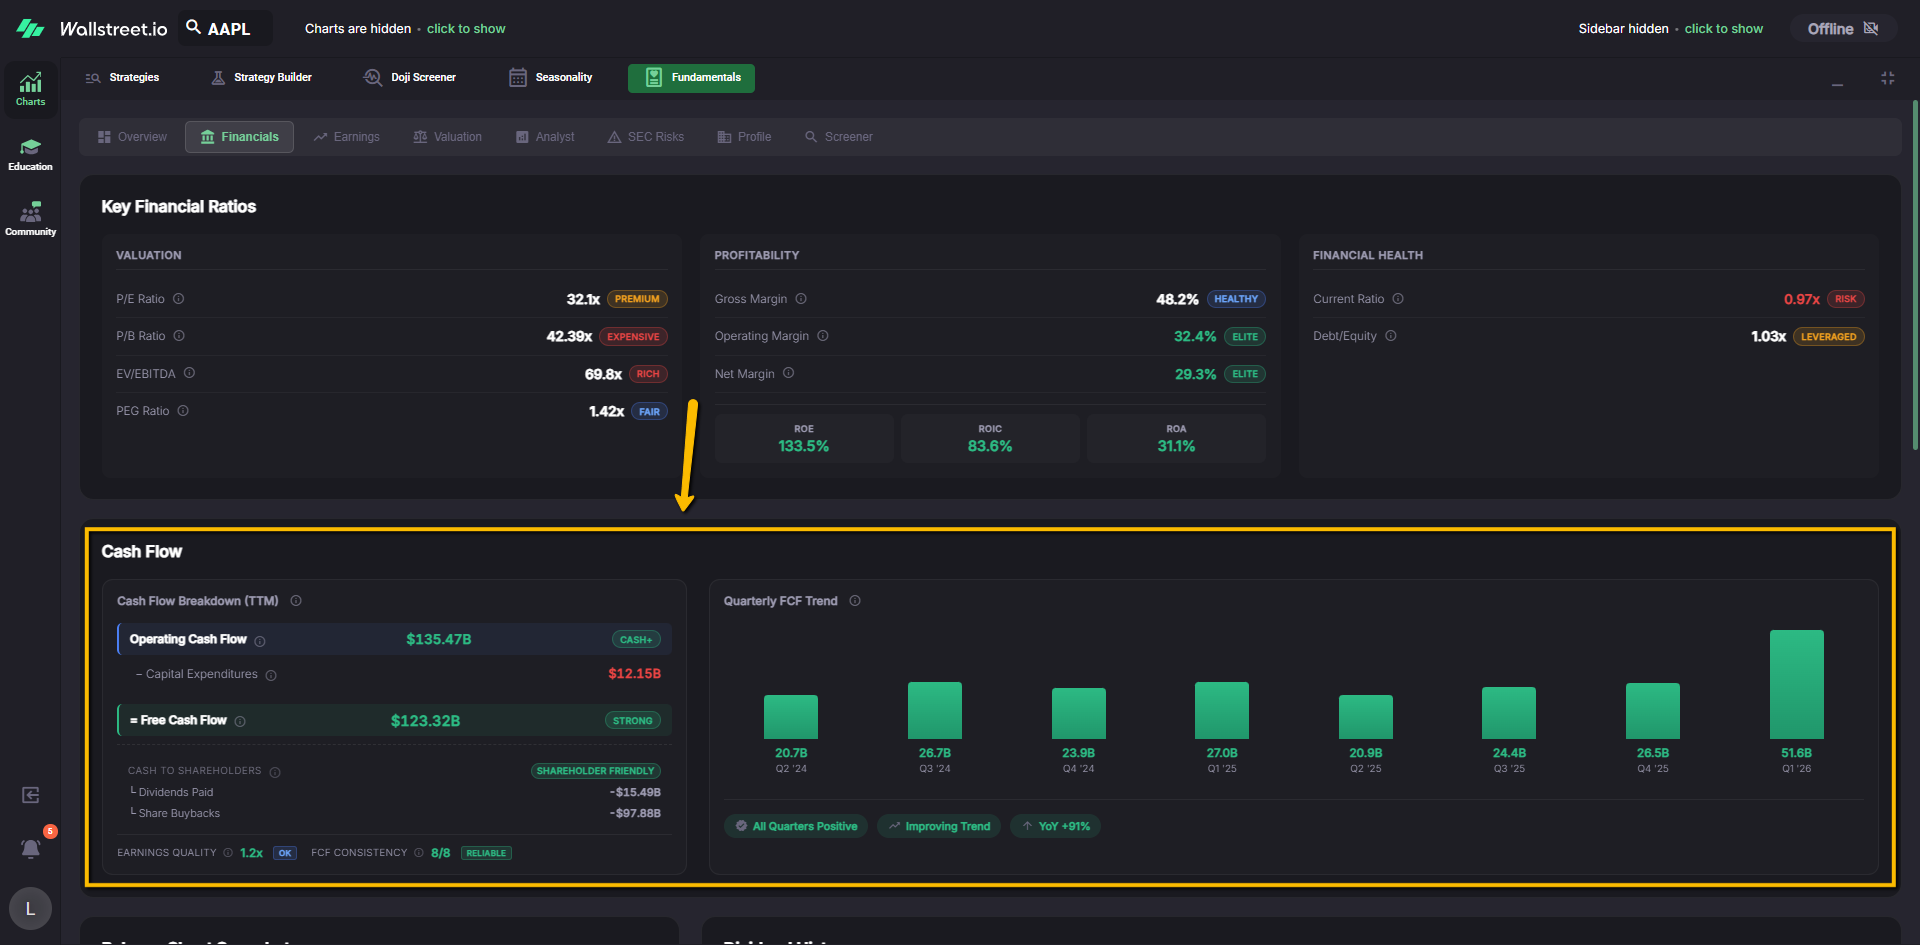Switch to the Valuation tab
Screen dimensions: 1920x945
click(447, 137)
